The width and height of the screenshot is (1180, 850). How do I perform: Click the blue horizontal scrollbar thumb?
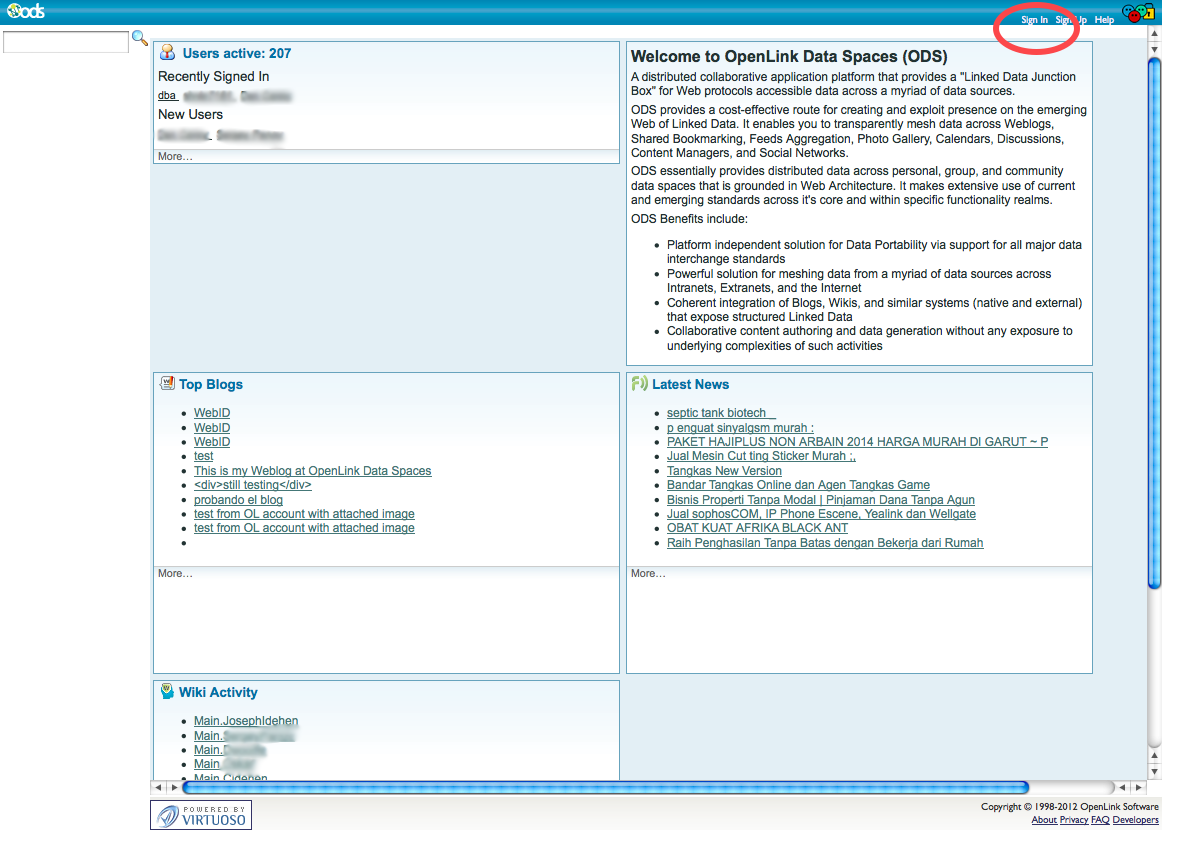click(x=605, y=788)
